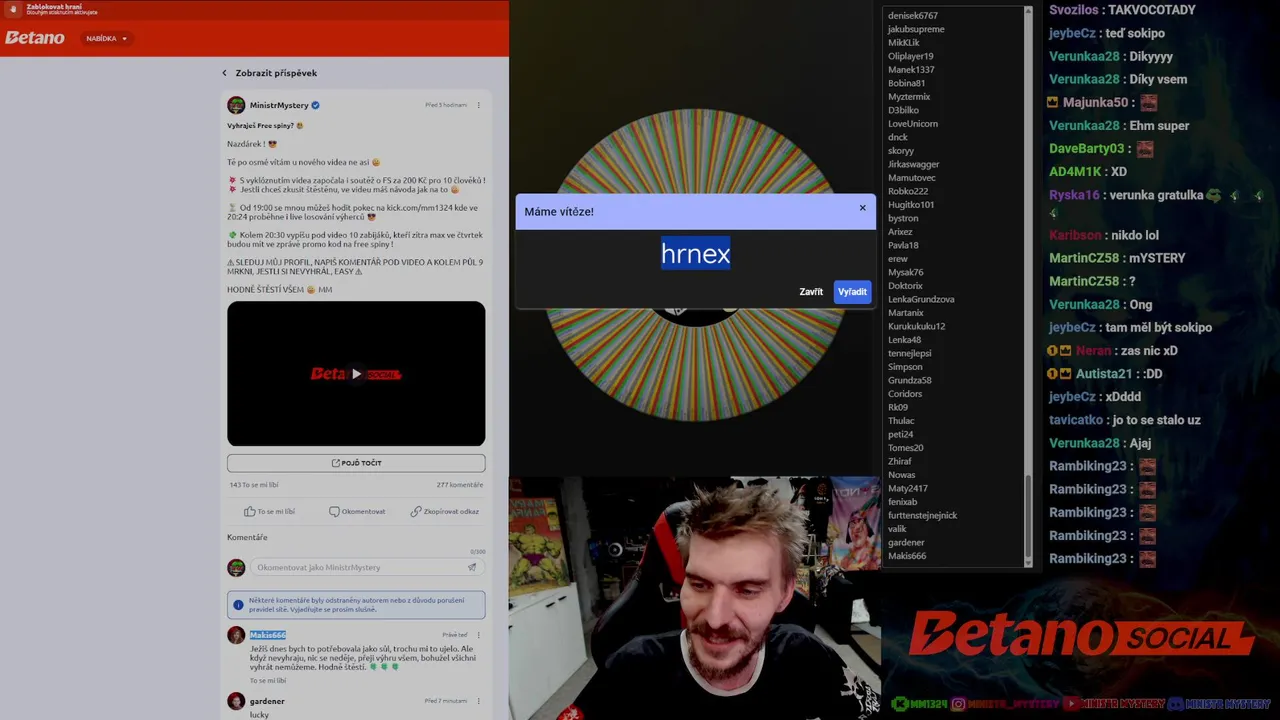
Task: Click the Discord MINISTR MYSTERY label
Action: pos(1219,704)
